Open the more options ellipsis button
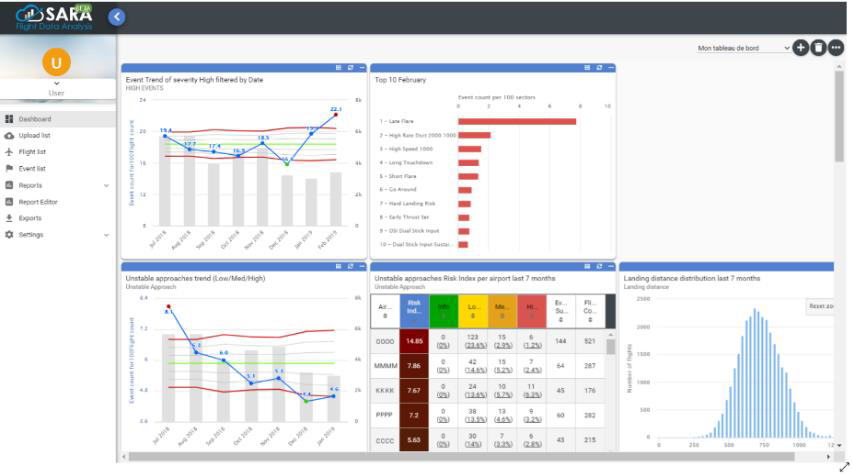 click(x=835, y=47)
